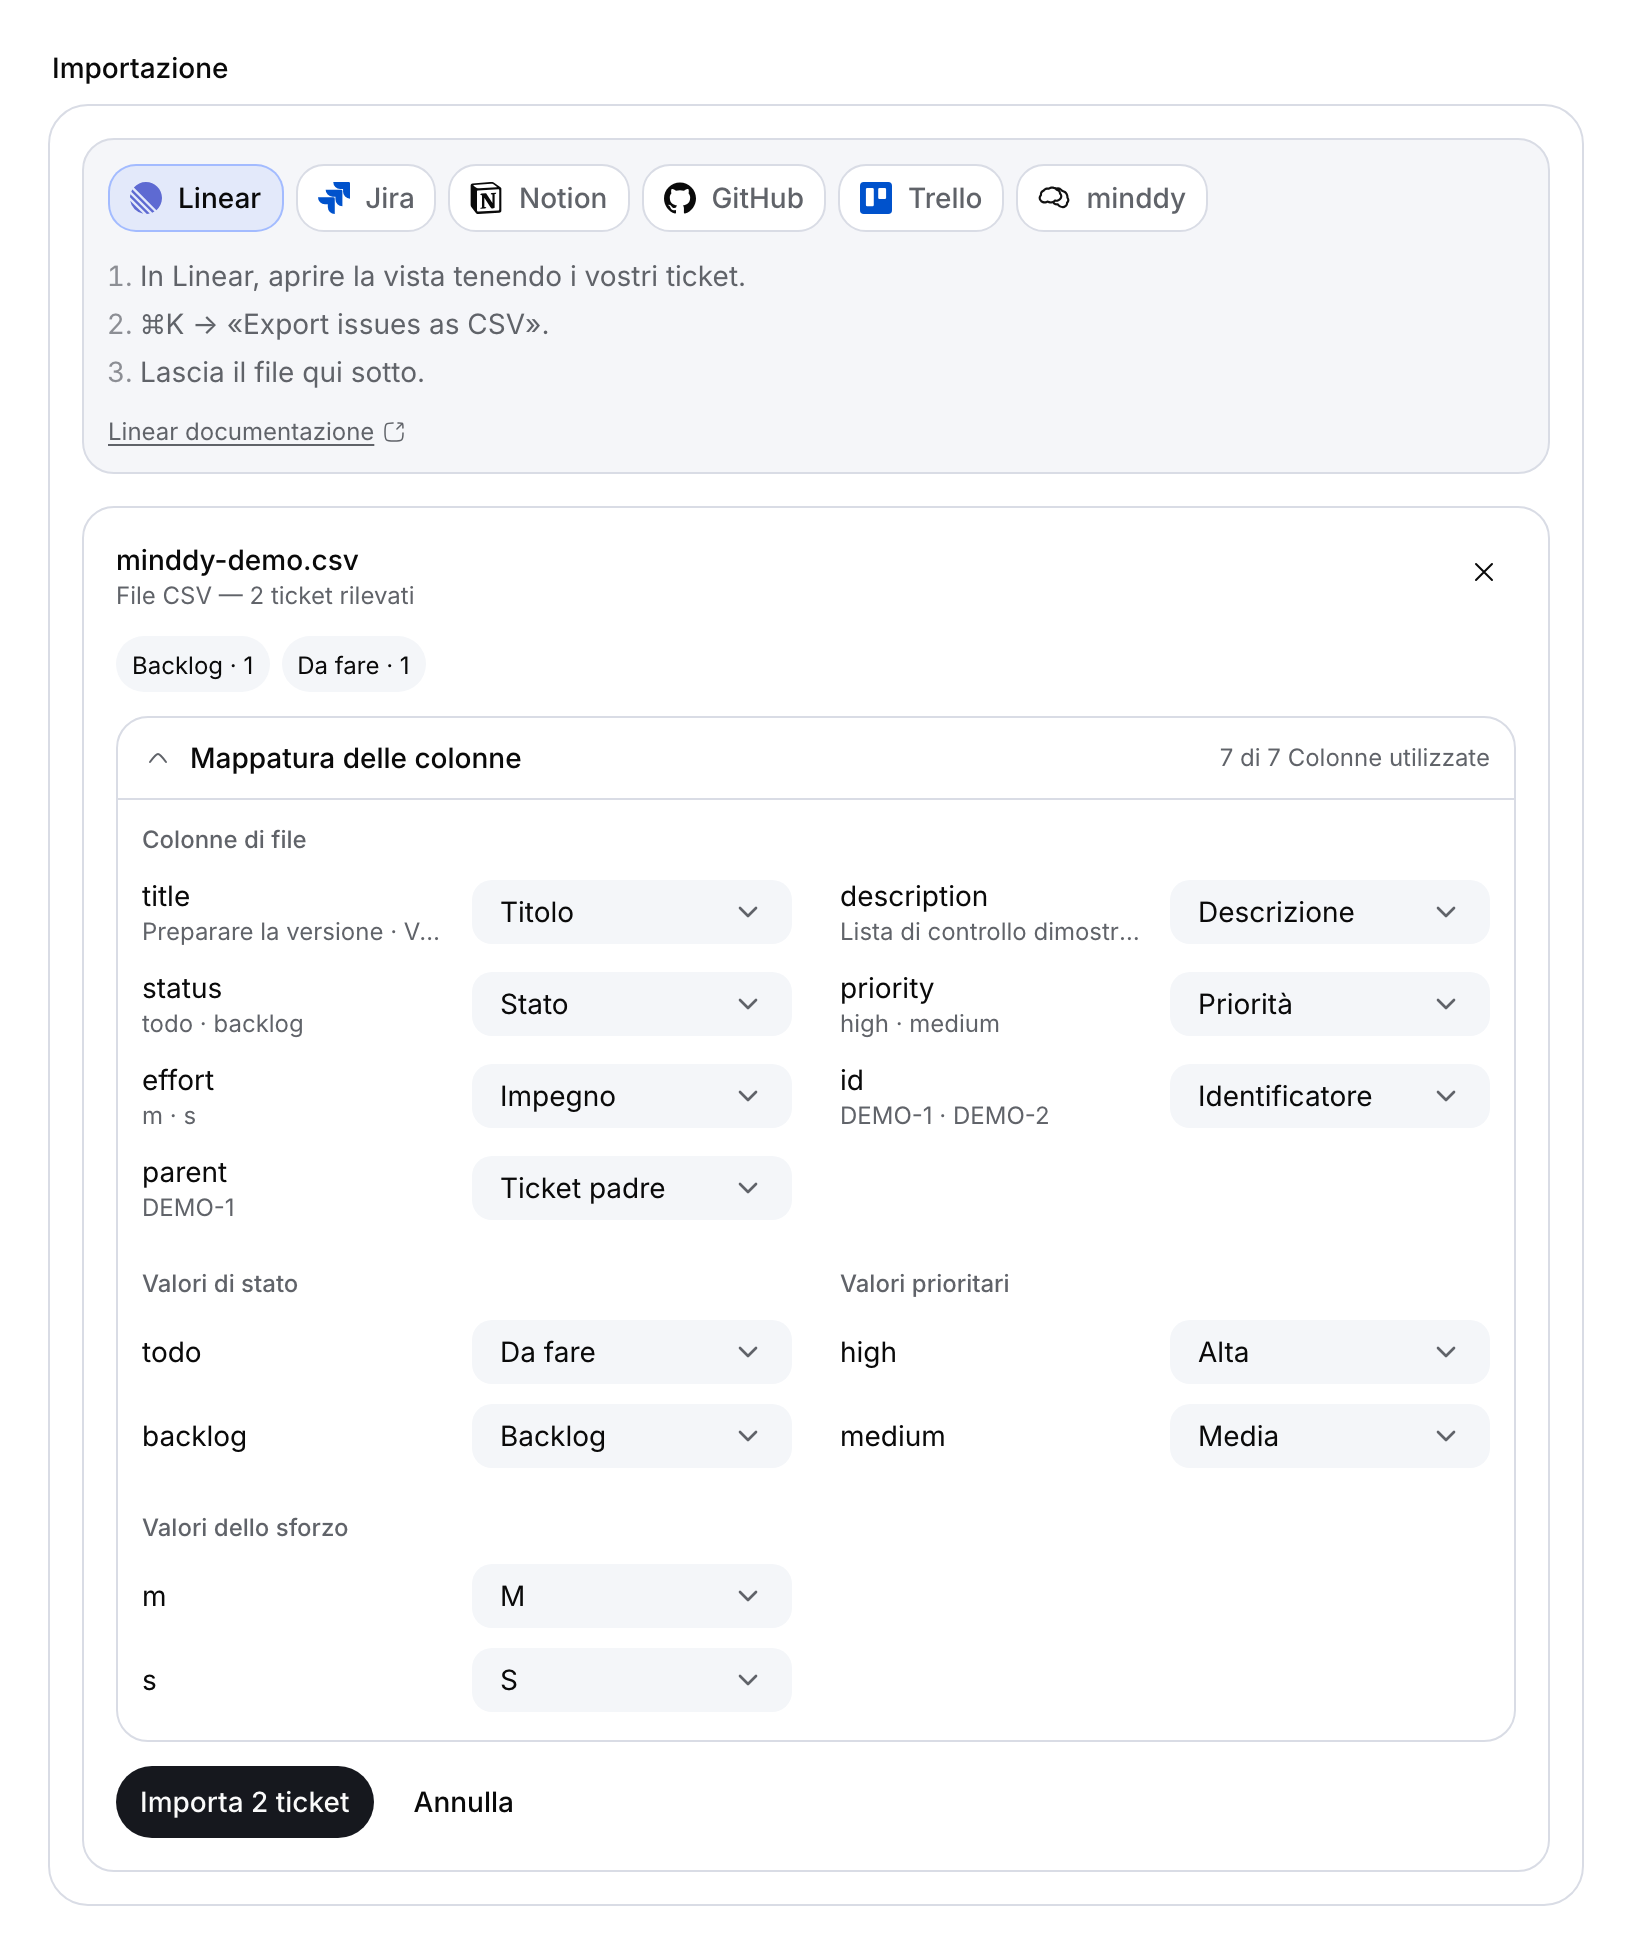Switch to the Jira import tab
This screenshot has width=1632, height=1954.
pyautogui.click(x=366, y=198)
